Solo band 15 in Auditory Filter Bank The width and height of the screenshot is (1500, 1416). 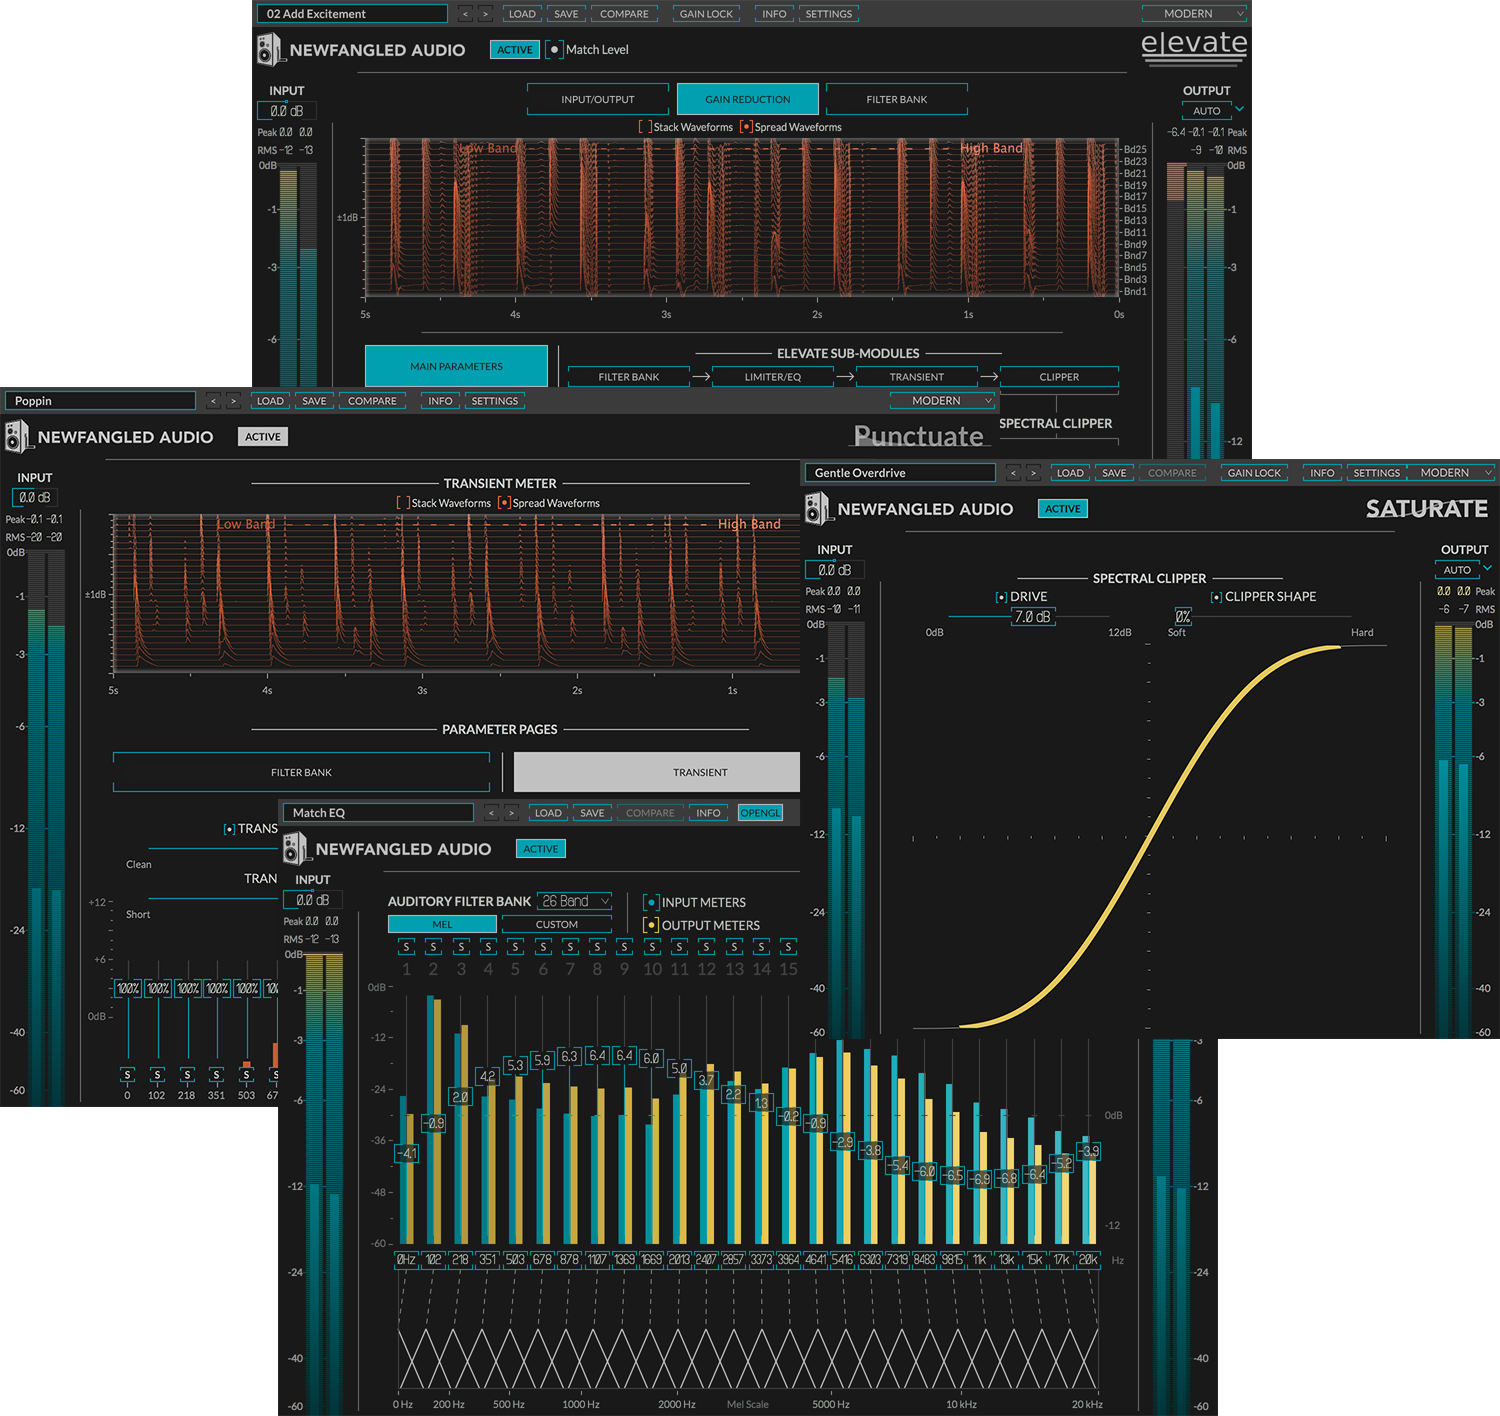click(x=788, y=946)
